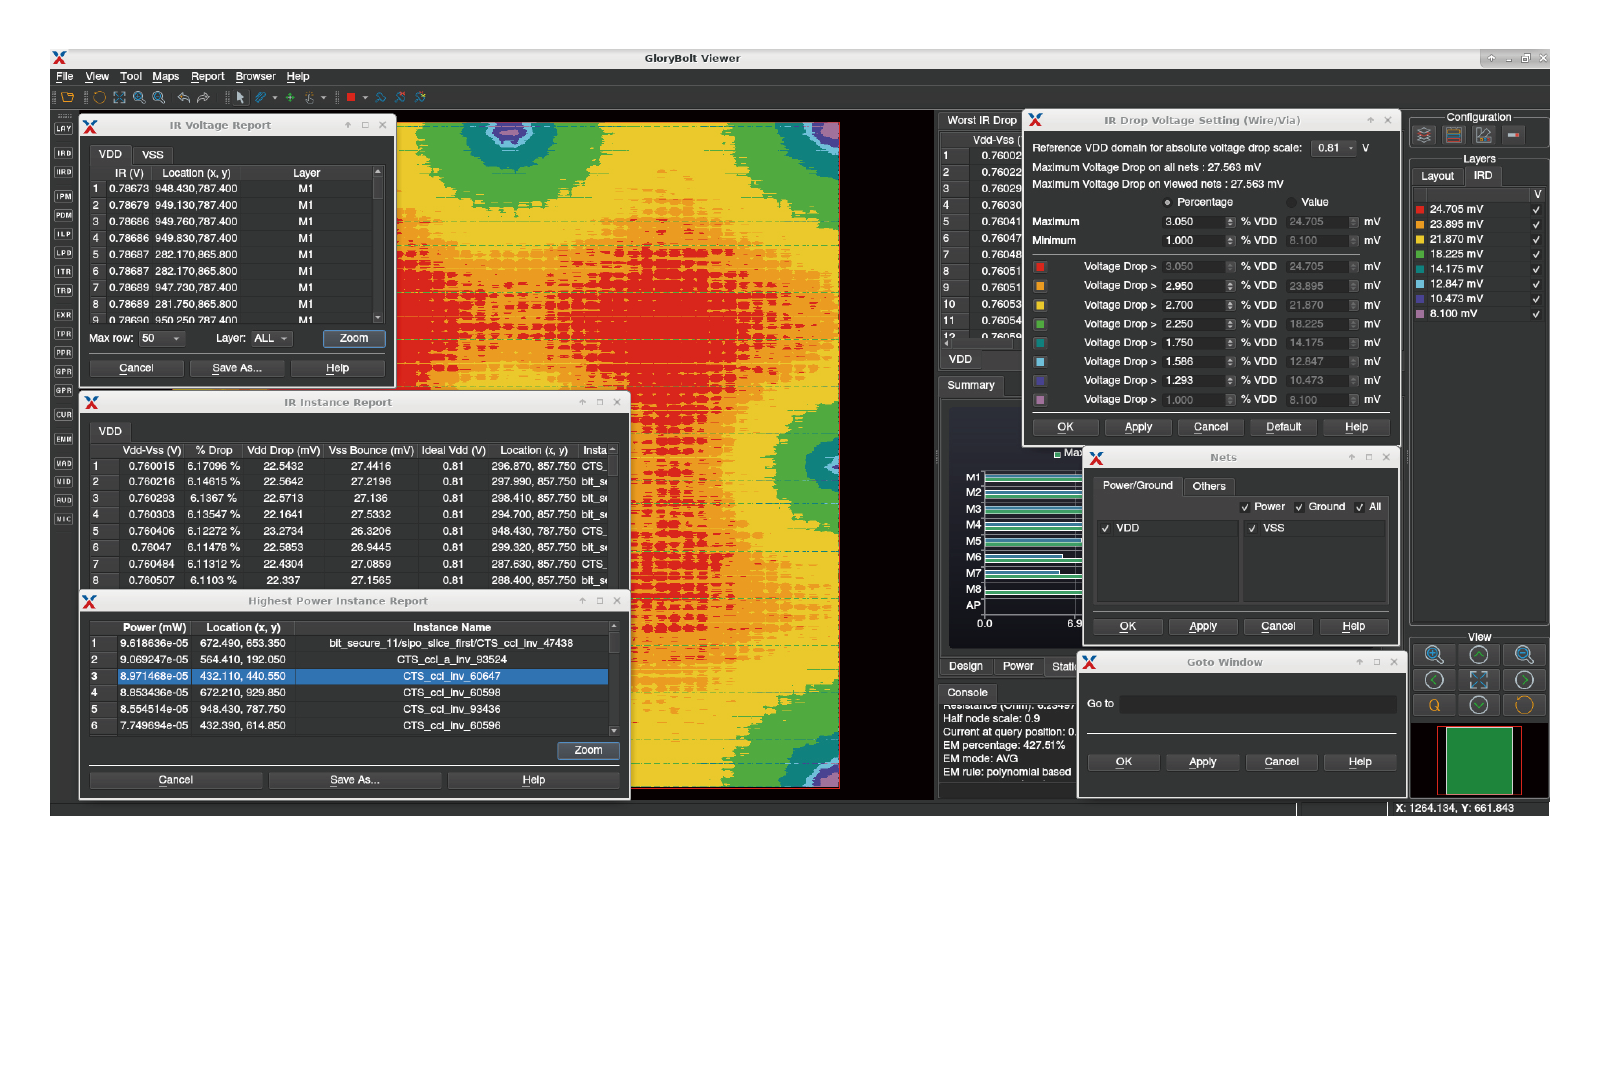Toggle visibility of 24.705 mV layer
Image resolution: width=1600 pixels, height=1065 pixels.
(x=1536, y=210)
